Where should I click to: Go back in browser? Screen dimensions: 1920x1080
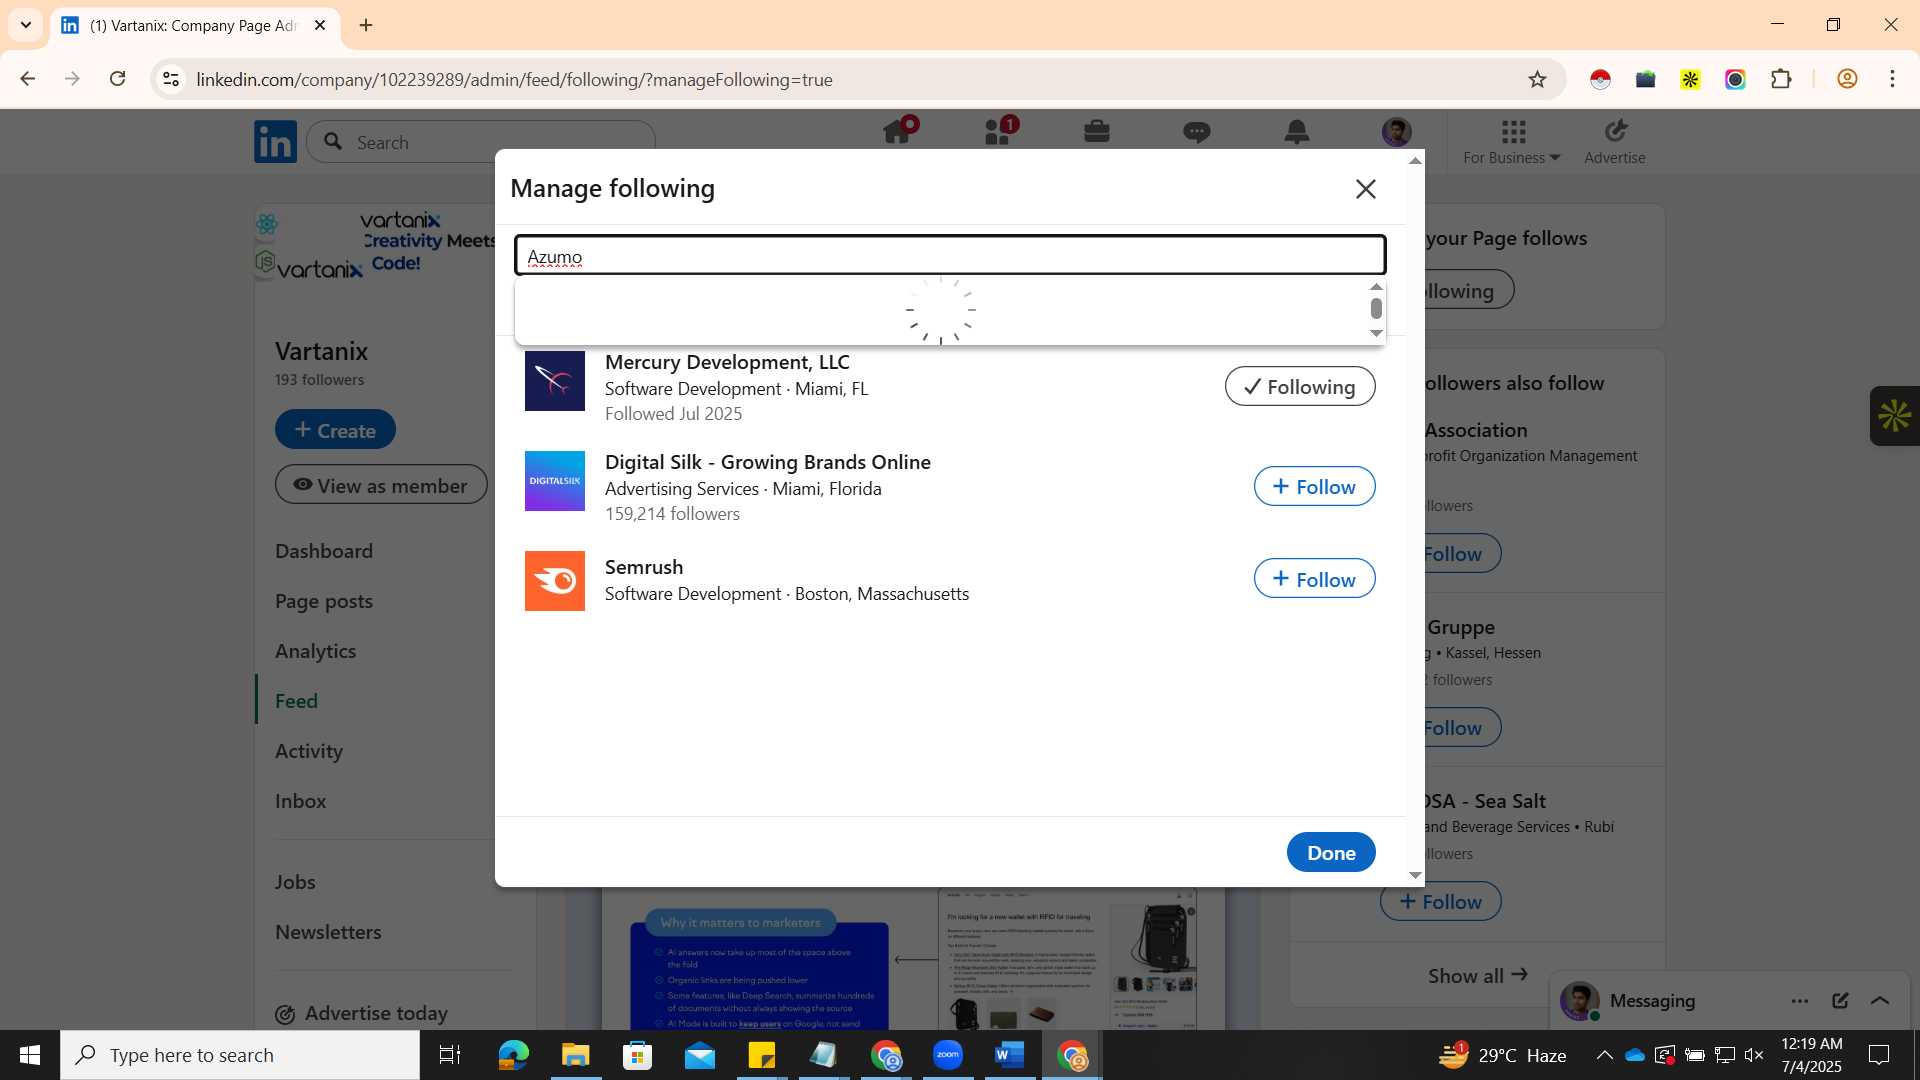pos(28,79)
